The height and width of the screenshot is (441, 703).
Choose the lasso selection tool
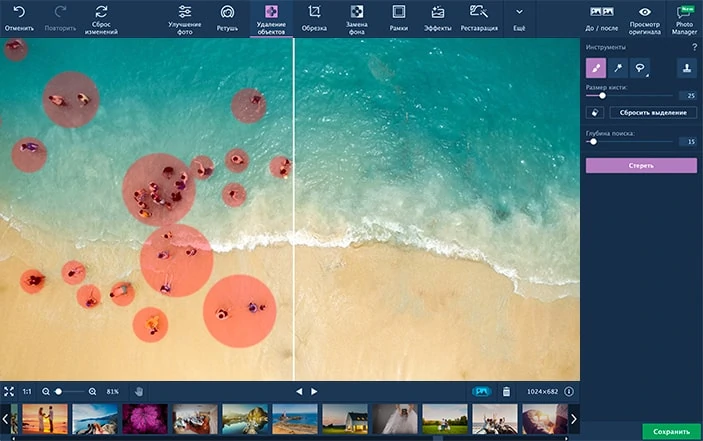coord(640,68)
